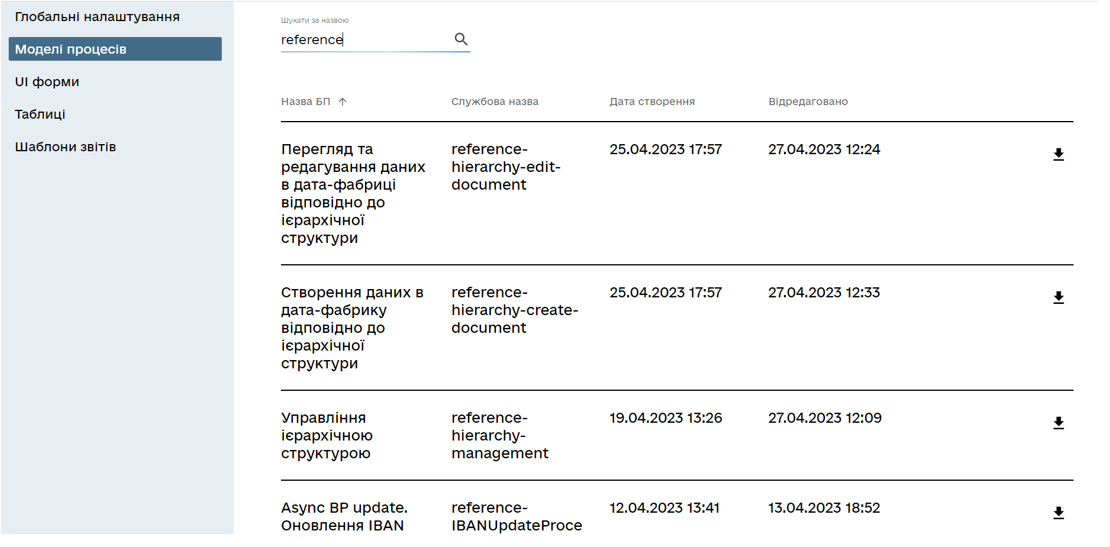Click the edited date 27.04.2023 12:33

pos(824,292)
